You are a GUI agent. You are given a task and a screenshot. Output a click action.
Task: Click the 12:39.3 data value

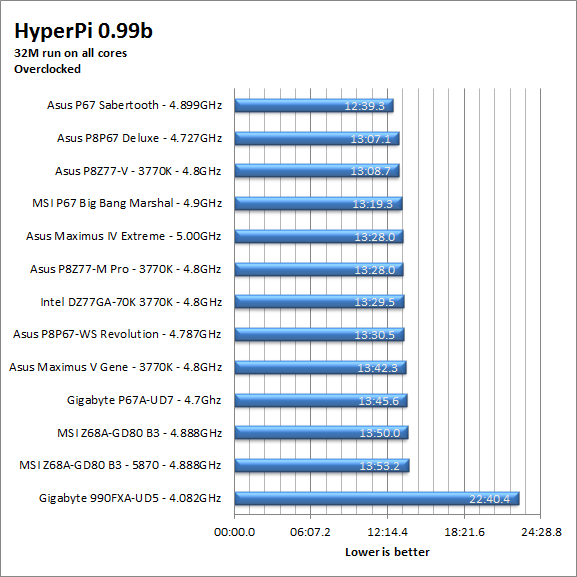click(364, 106)
